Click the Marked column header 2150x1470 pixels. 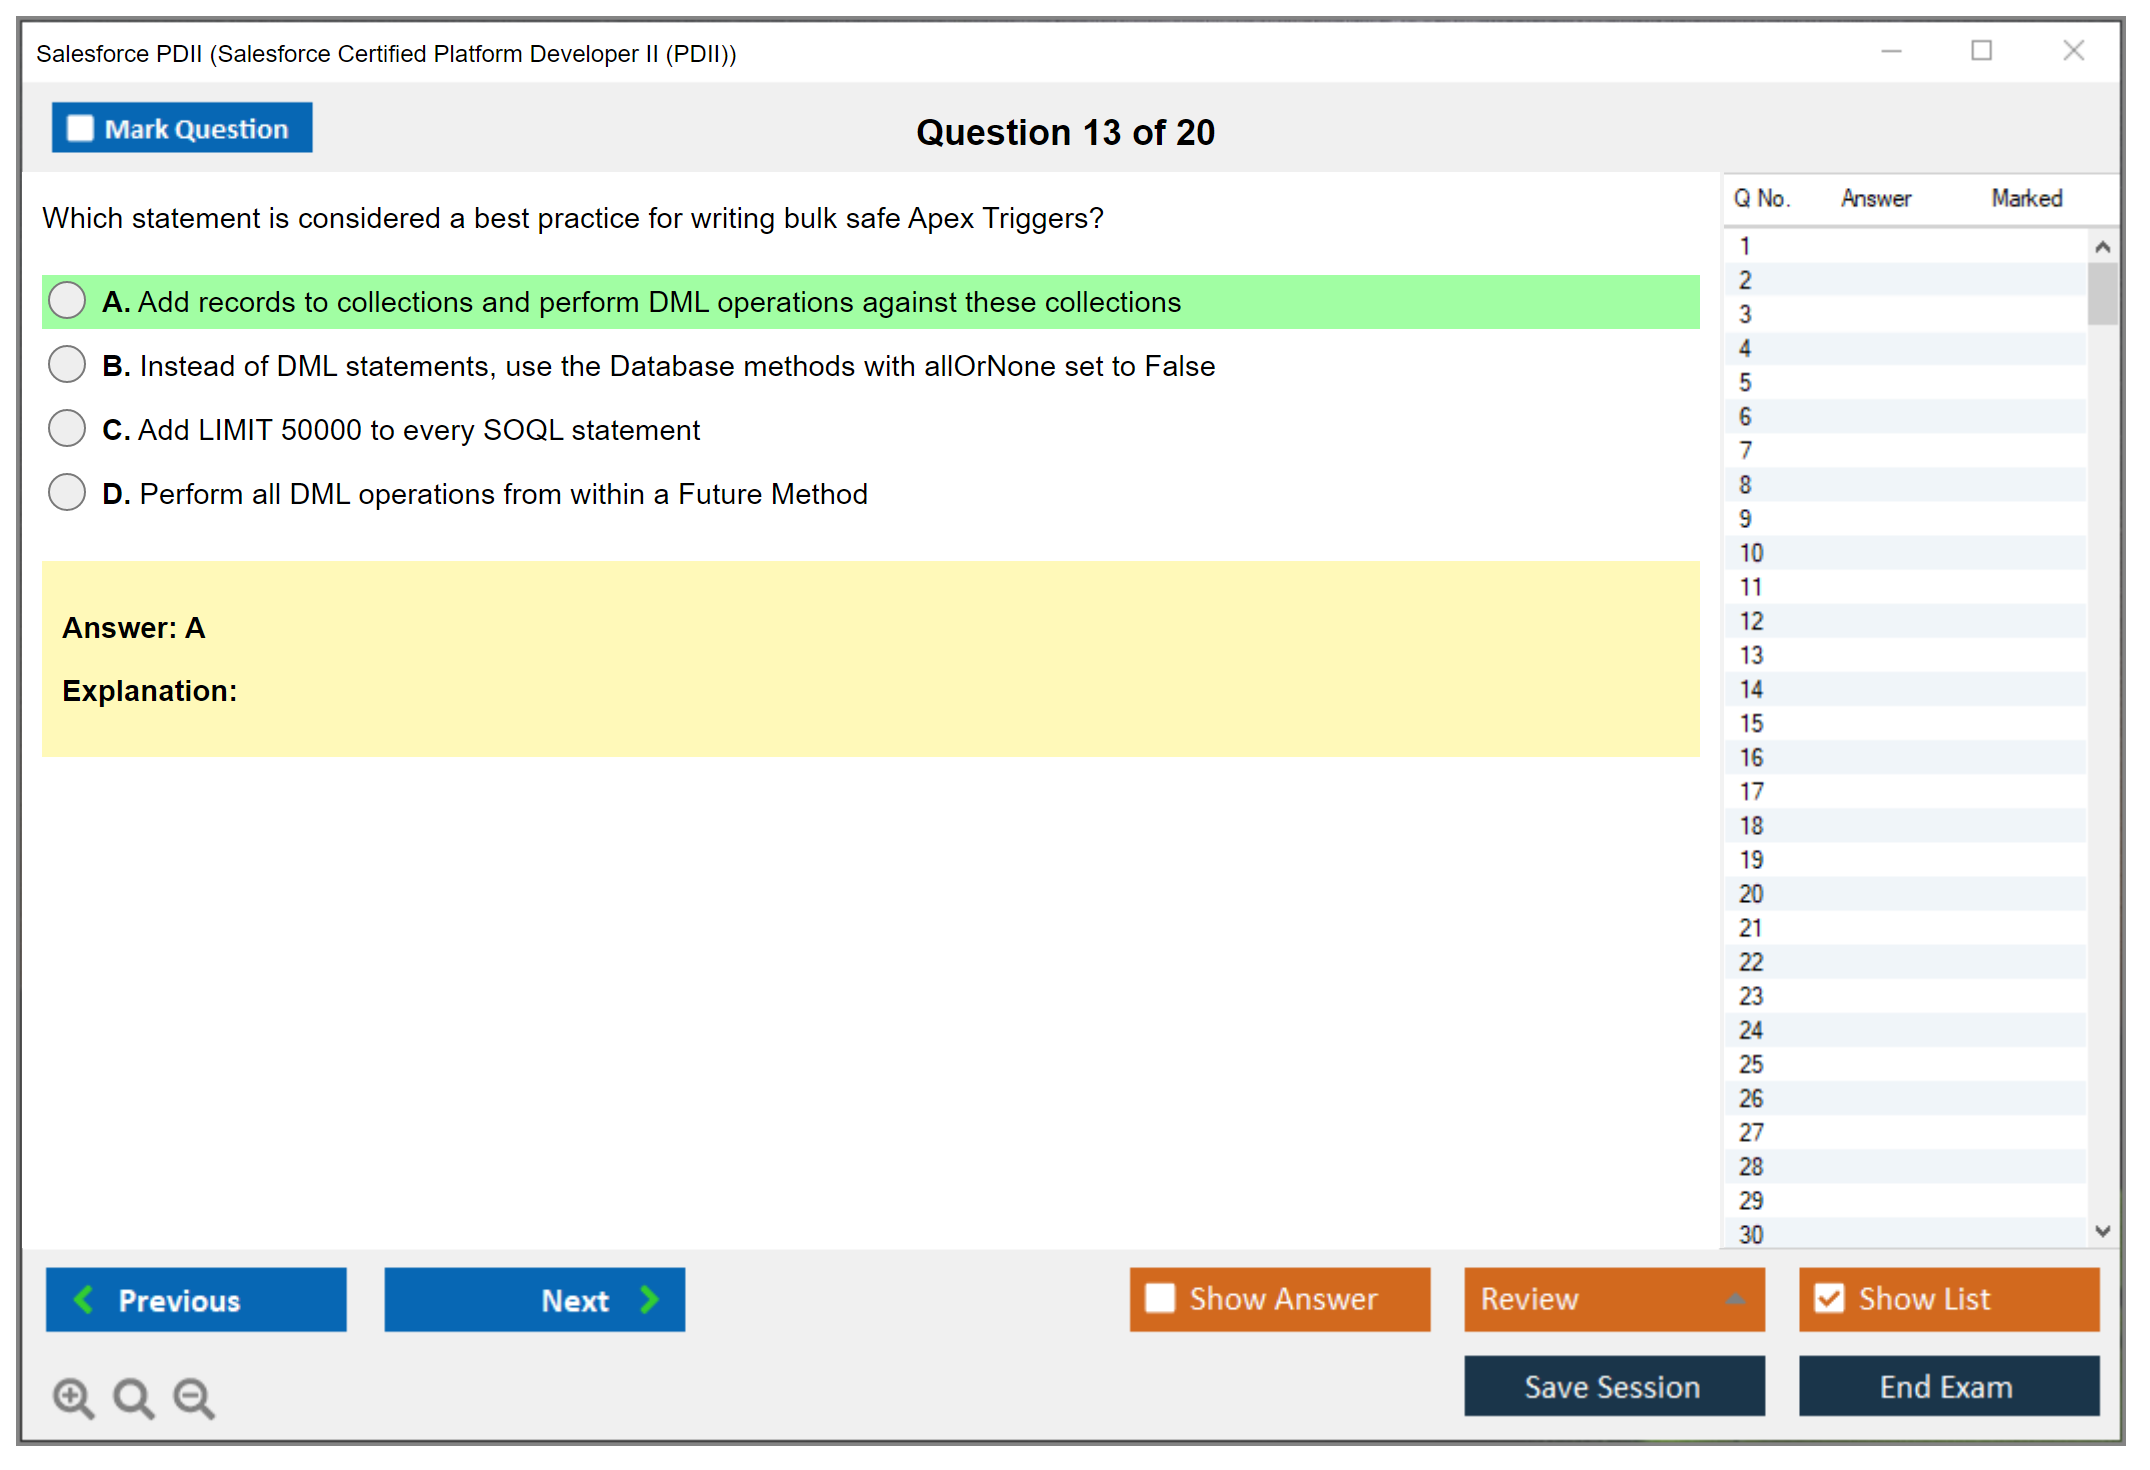point(2026,198)
